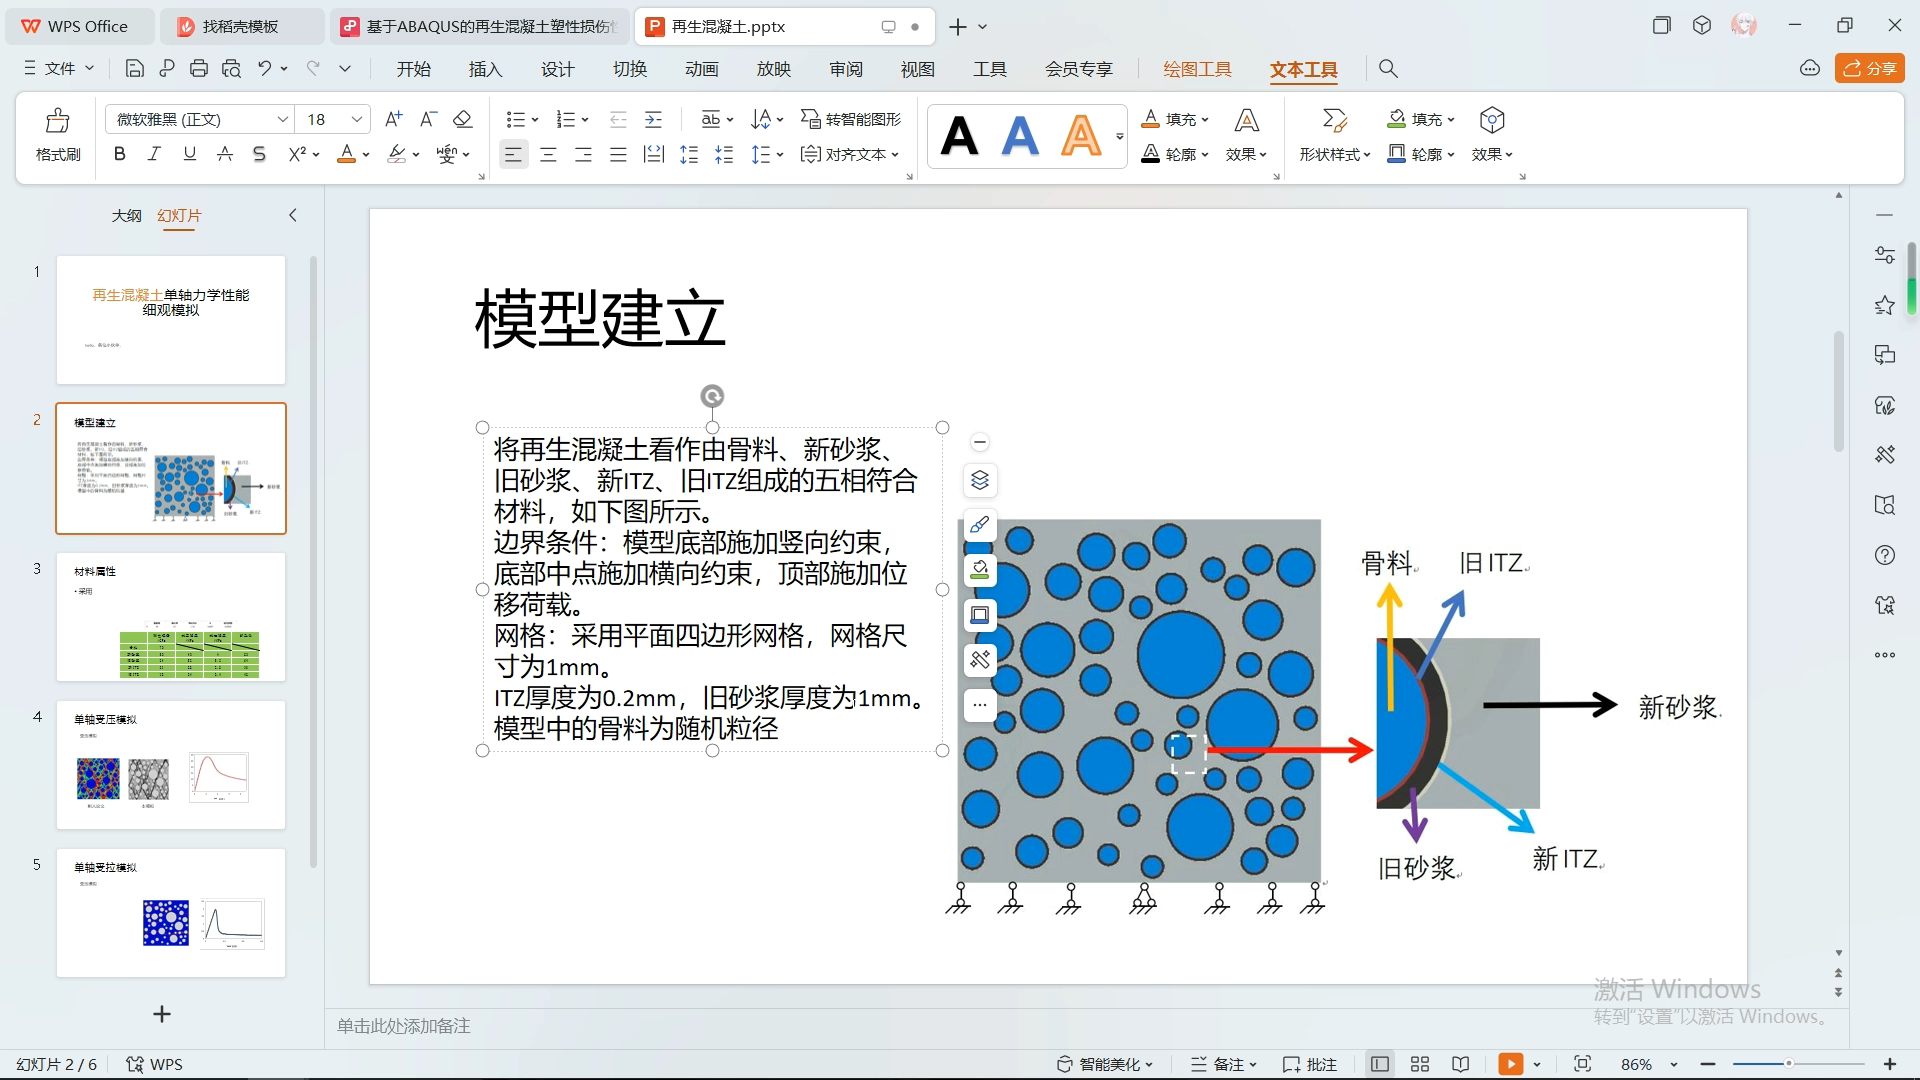Click the Undo arrow icon
The image size is (1920, 1080).
[264, 68]
